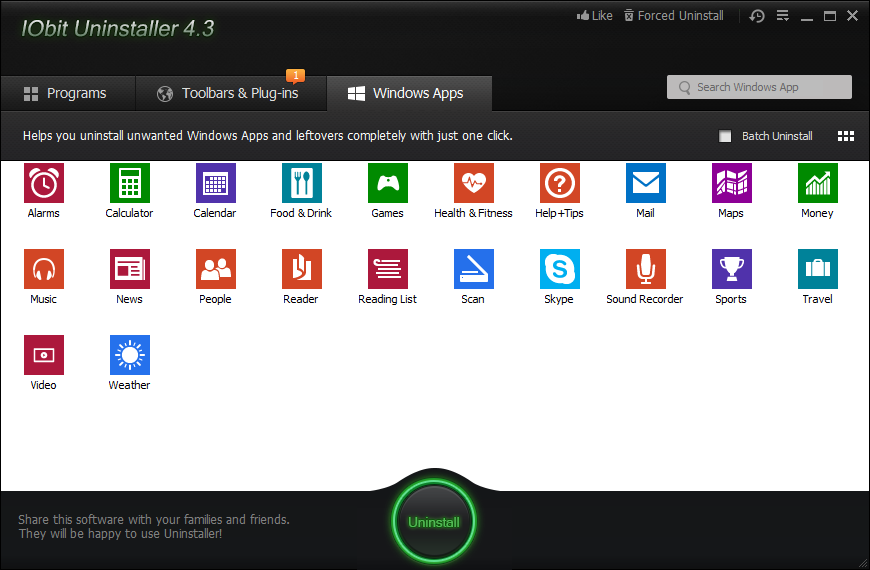Select the Calendar app icon
Image resolution: width=870 pixels, height=570 pixels.
pos(216,183)
